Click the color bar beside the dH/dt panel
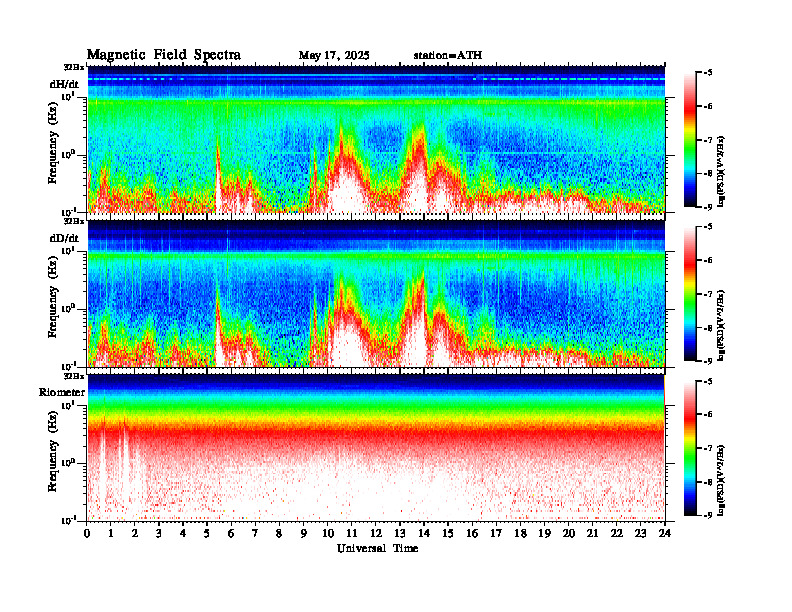 point(690,139)
